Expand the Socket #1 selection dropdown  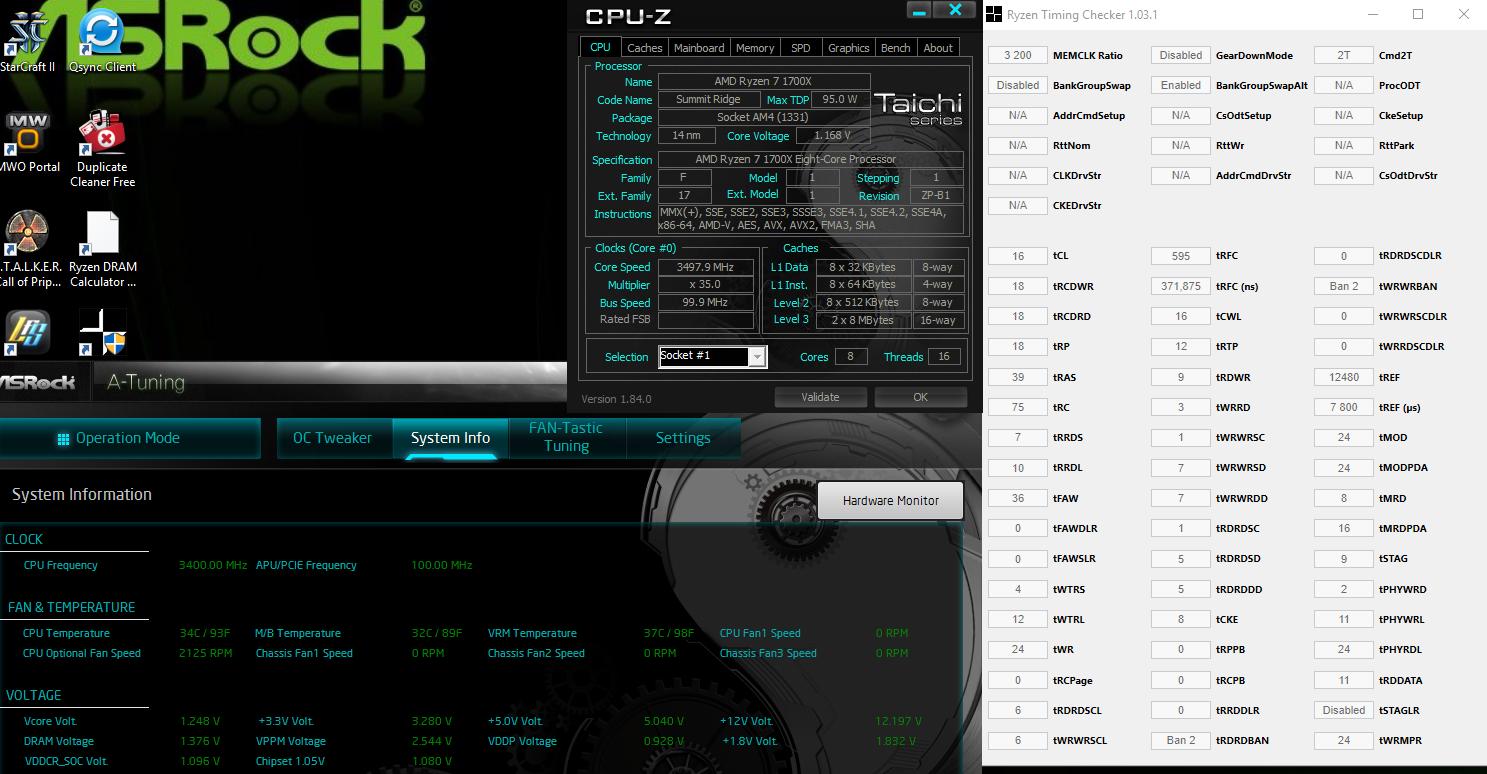757,357
